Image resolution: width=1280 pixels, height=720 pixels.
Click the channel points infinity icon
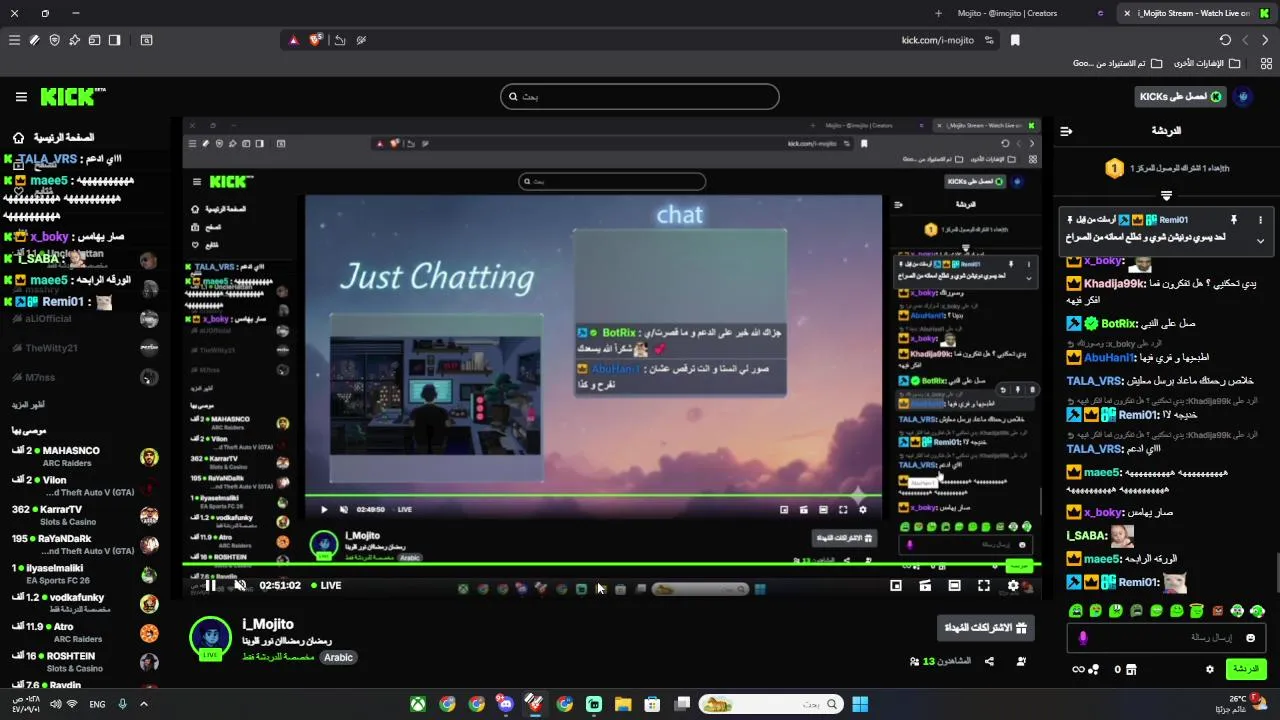[x=1078, y=669]
